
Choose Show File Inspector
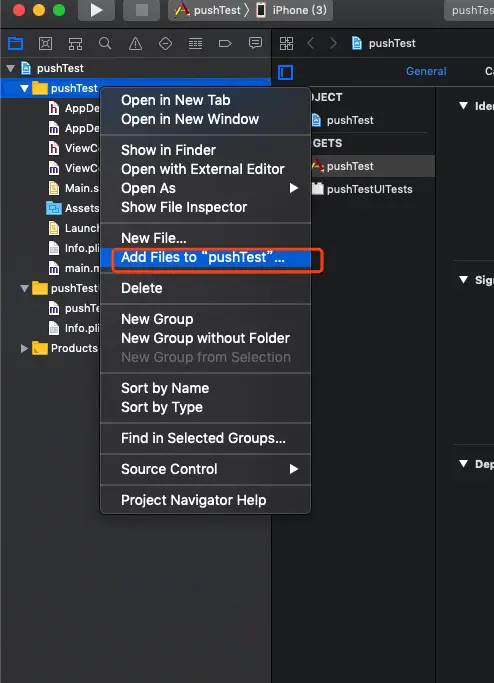[x=205, y=207]
